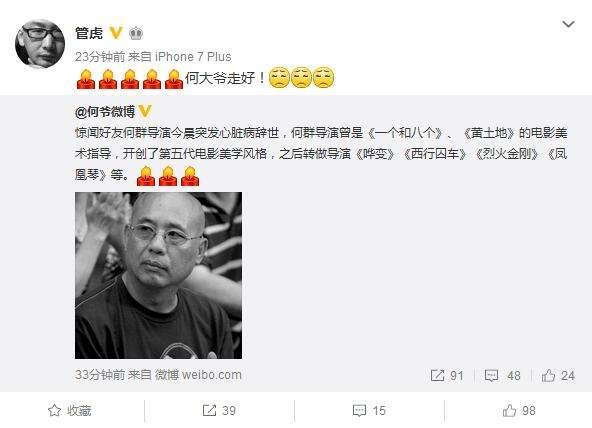
Task: Open the 管虎 username link
Action: (x=89, y=33)
